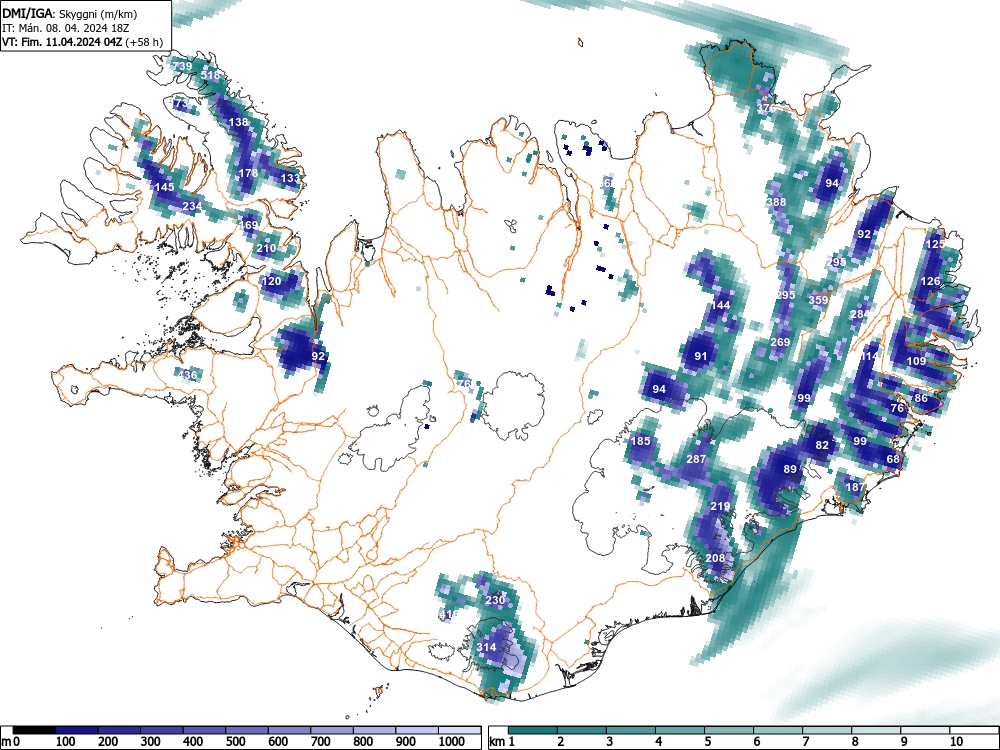Click the visibility value 185 on the map

point(640,441)
